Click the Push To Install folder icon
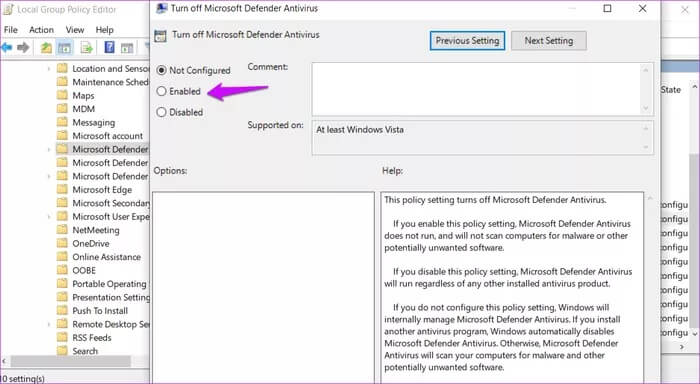The height and width of the screenshot is (384, 700). click(x=62, y=310)
